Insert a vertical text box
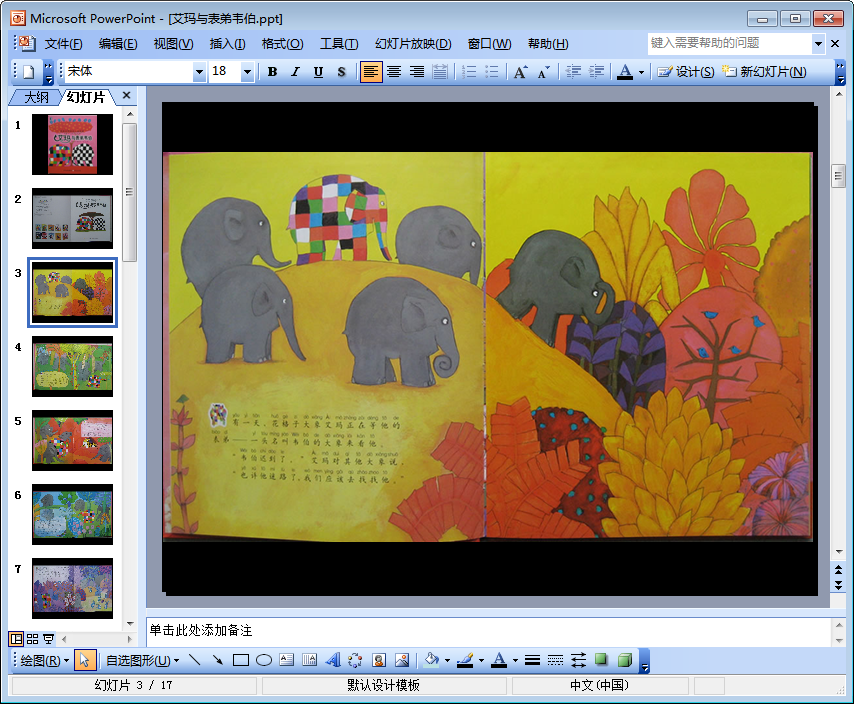The height and width of the screenshot is (704, 854). pos(309,661)
